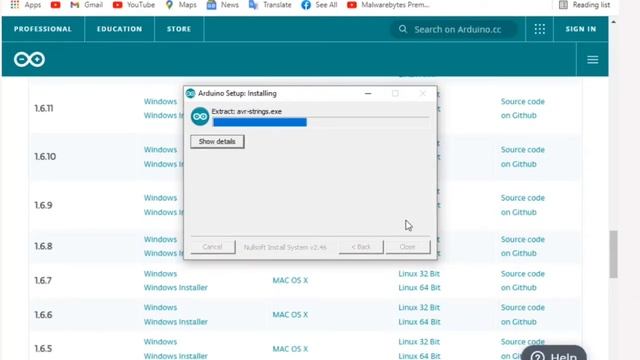Viewport: 640px width, 360px height.
Task: Open Source code link for 1.6.8
Action: click(523, 246)
